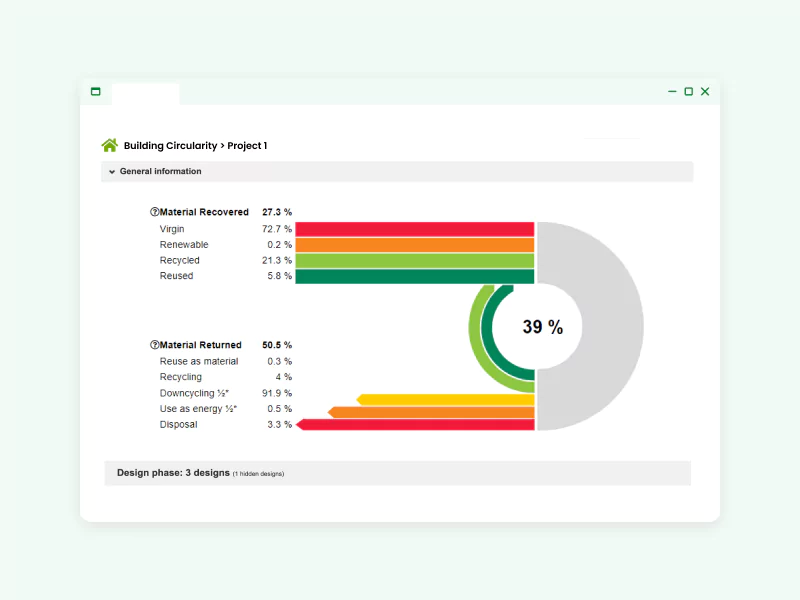Click the home icon in the breadcrumb

109,144
